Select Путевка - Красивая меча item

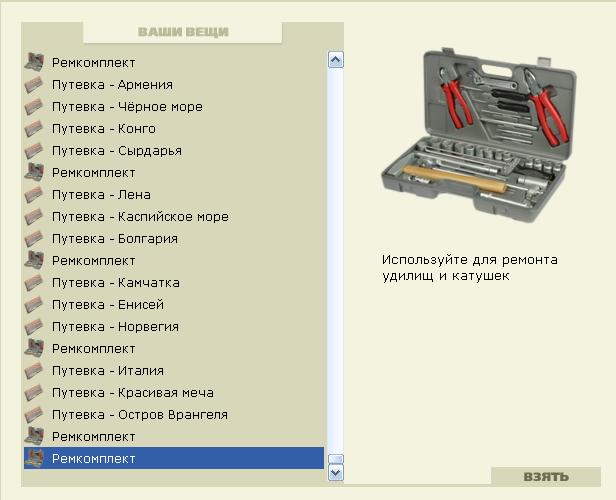coord(174,392)
